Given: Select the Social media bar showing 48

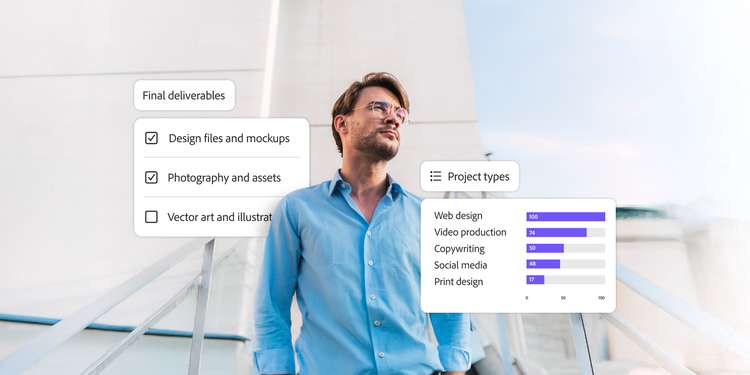Looking at the screenshot, I should coord(543,264).
